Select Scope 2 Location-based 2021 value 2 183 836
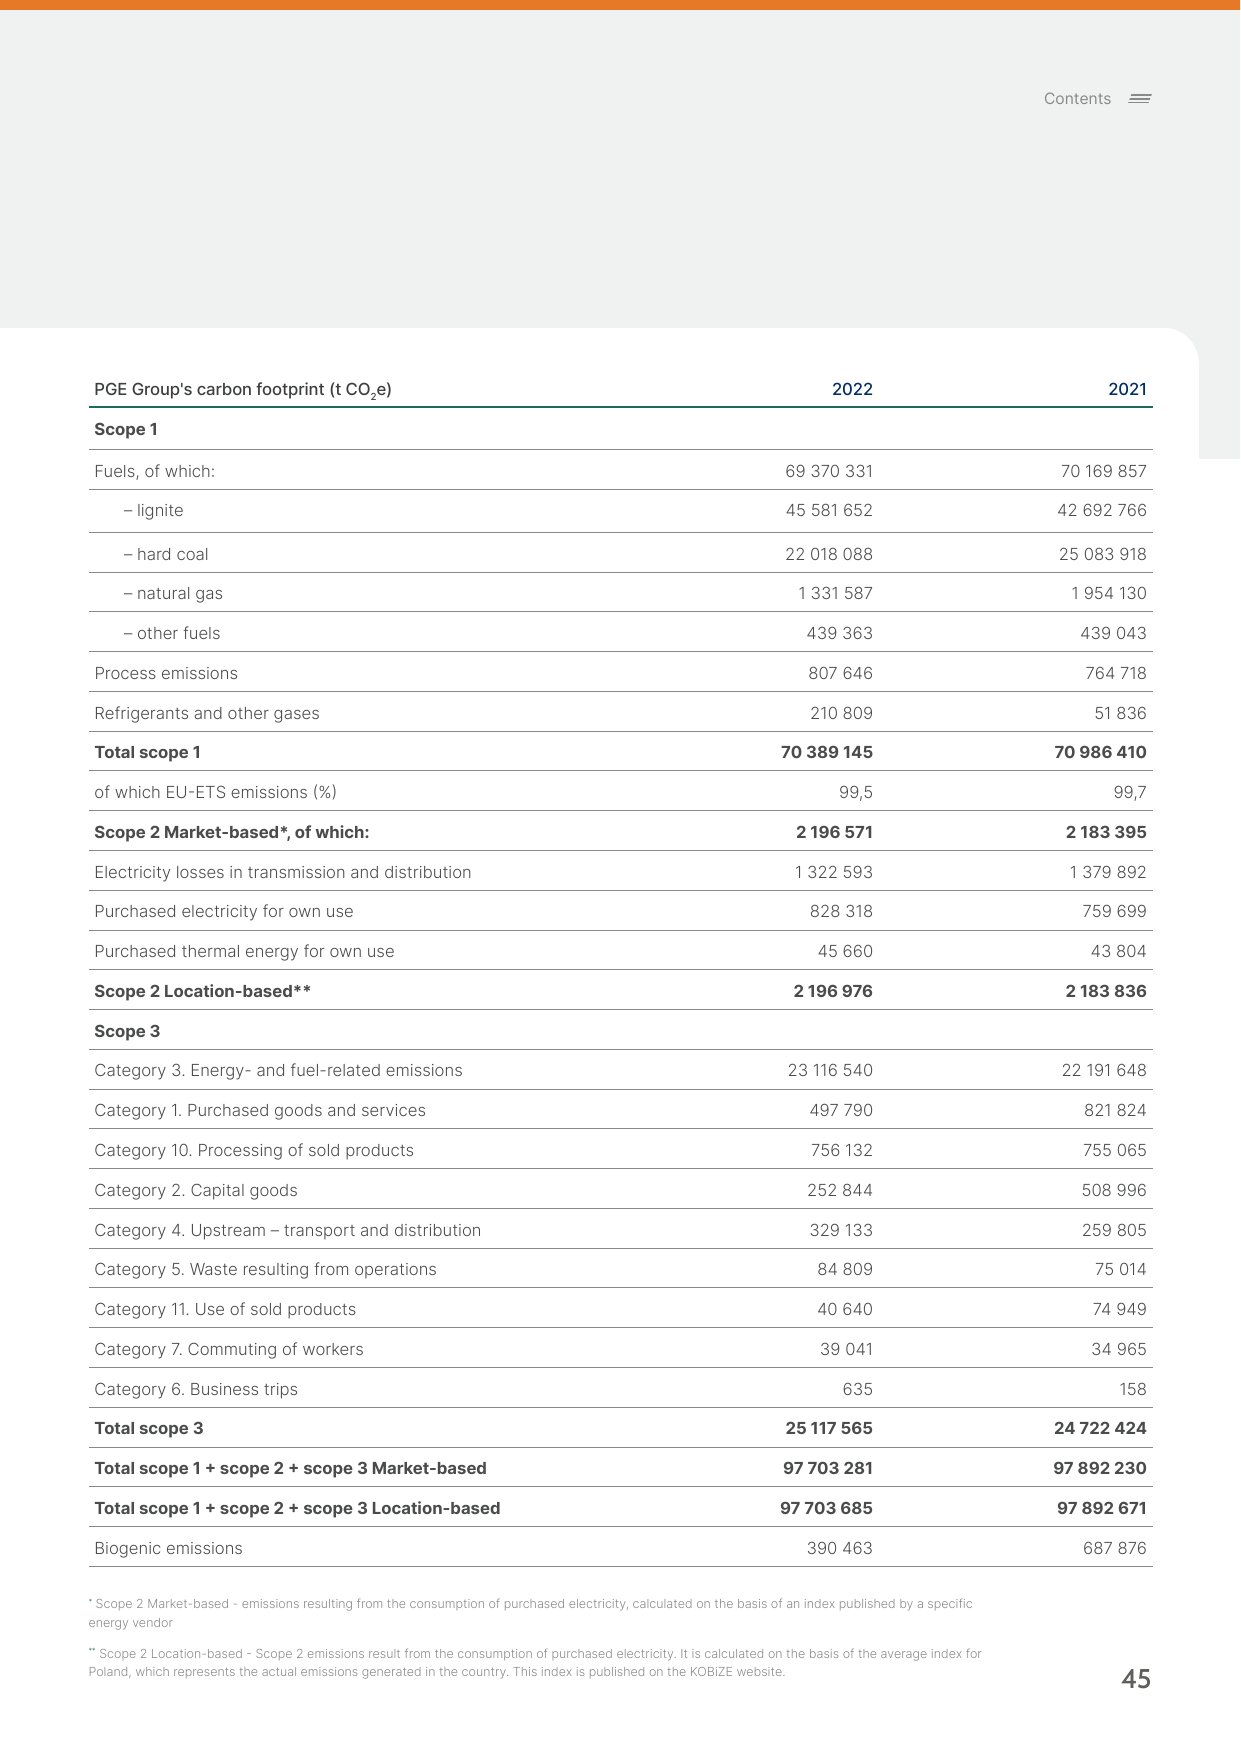The height and width of the screenshot is (1754, 1241). pyautogui.click(x=1106, y=991)
